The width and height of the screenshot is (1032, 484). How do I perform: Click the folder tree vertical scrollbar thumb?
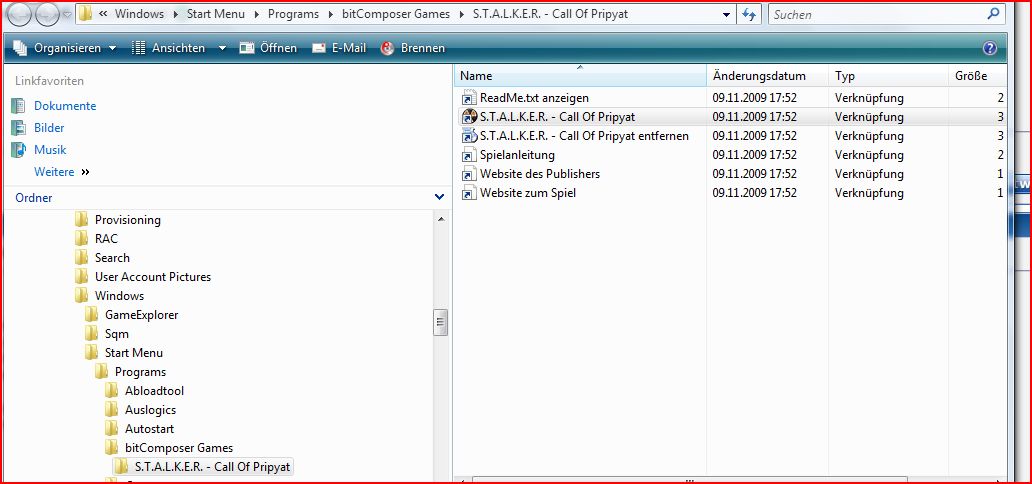[x=440, y=323]
